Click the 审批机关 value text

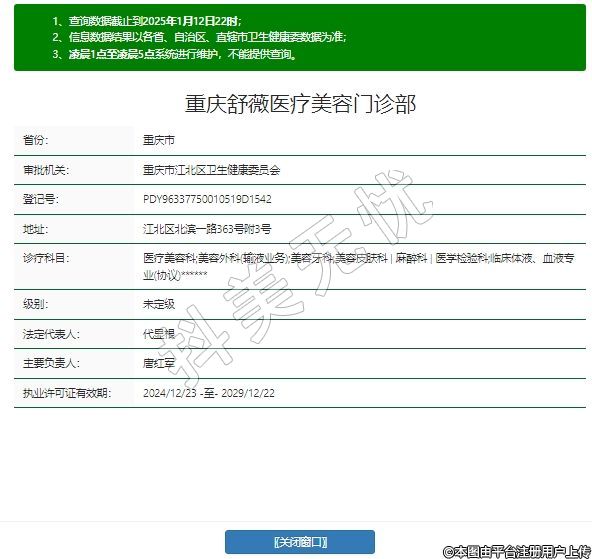[211, 170]
